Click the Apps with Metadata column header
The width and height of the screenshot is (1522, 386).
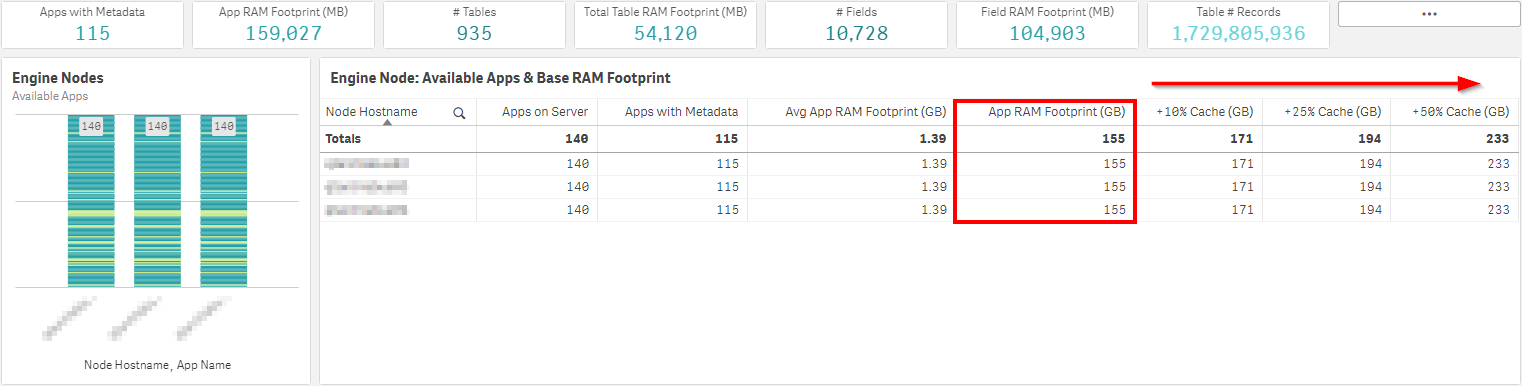[682, 112]
